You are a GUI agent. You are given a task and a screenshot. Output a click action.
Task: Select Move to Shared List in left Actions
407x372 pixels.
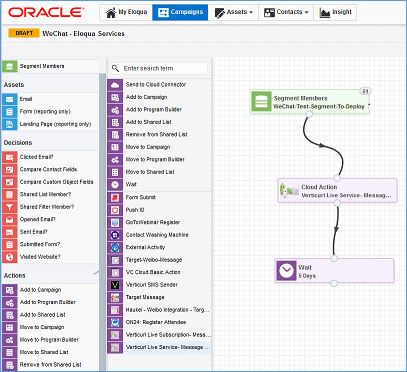point(50,352)
